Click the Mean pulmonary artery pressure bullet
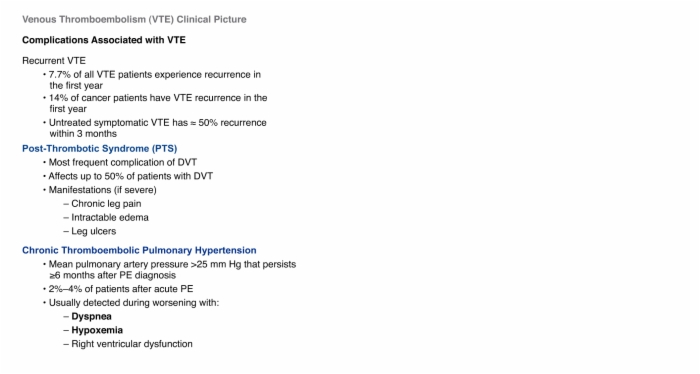Screen dimensions: 700x374 170,270
